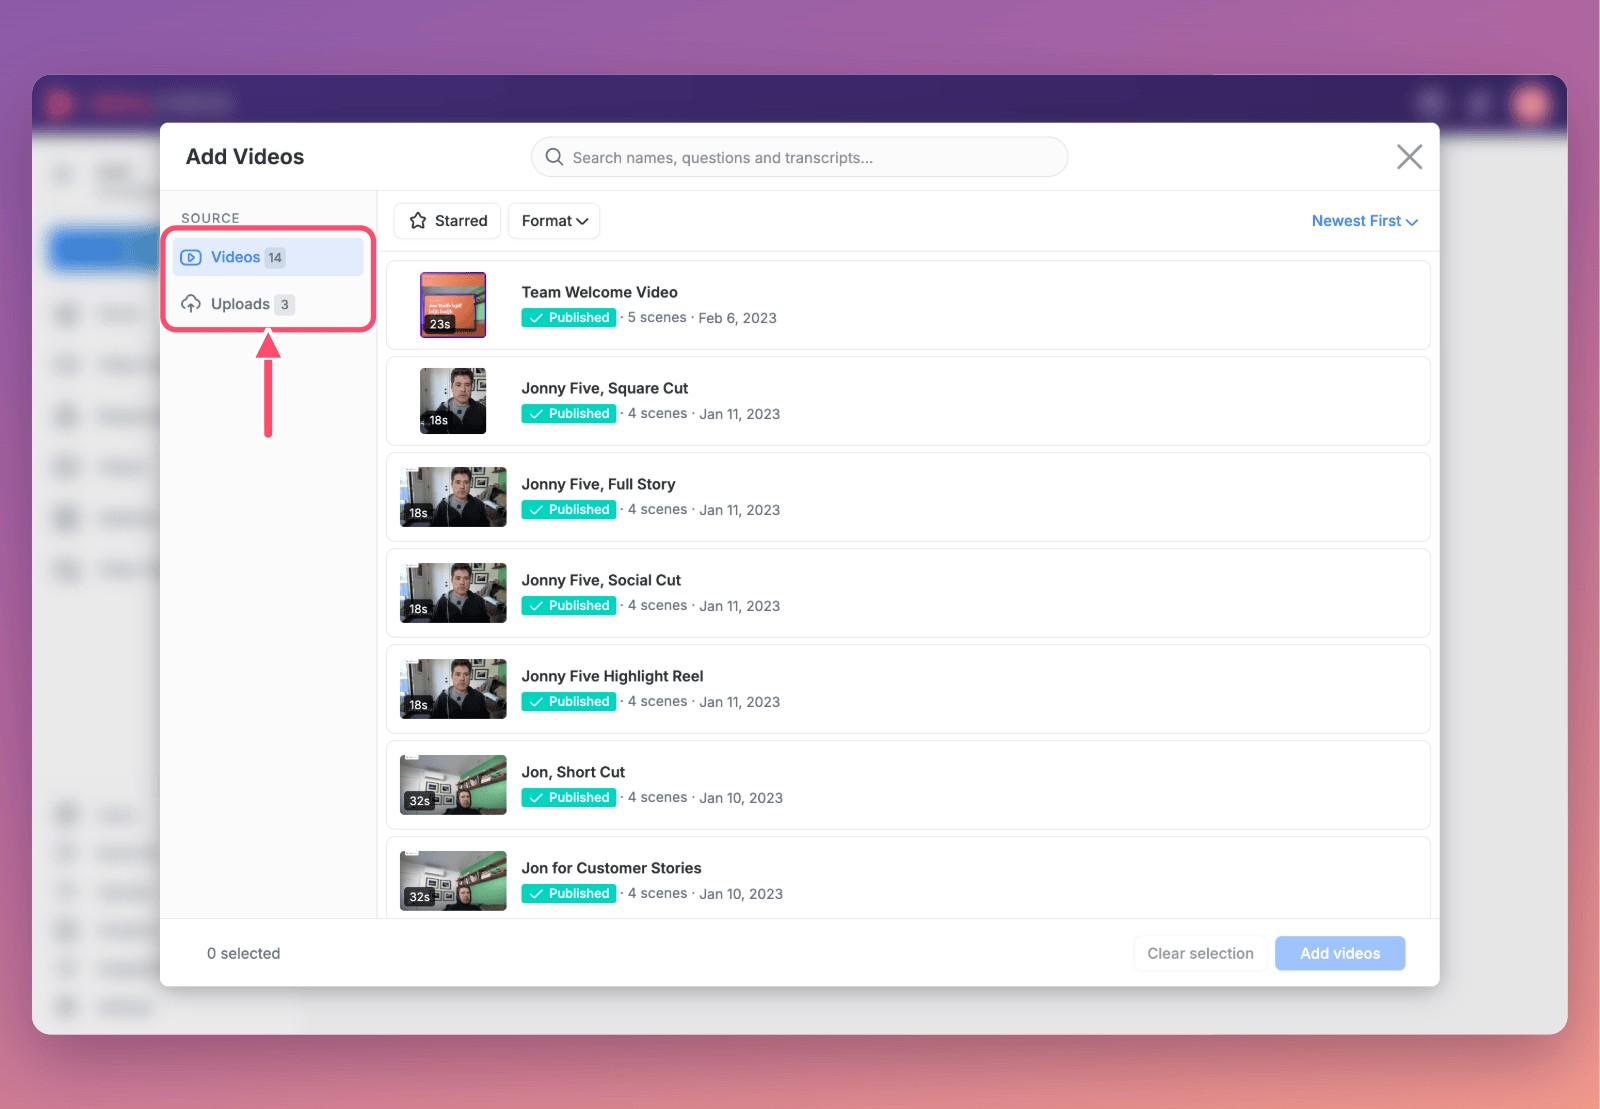Click the Videos play icon in Source
This screenshot has width=1600, height=1109.
pyautogui.click(x=191, y=257)
